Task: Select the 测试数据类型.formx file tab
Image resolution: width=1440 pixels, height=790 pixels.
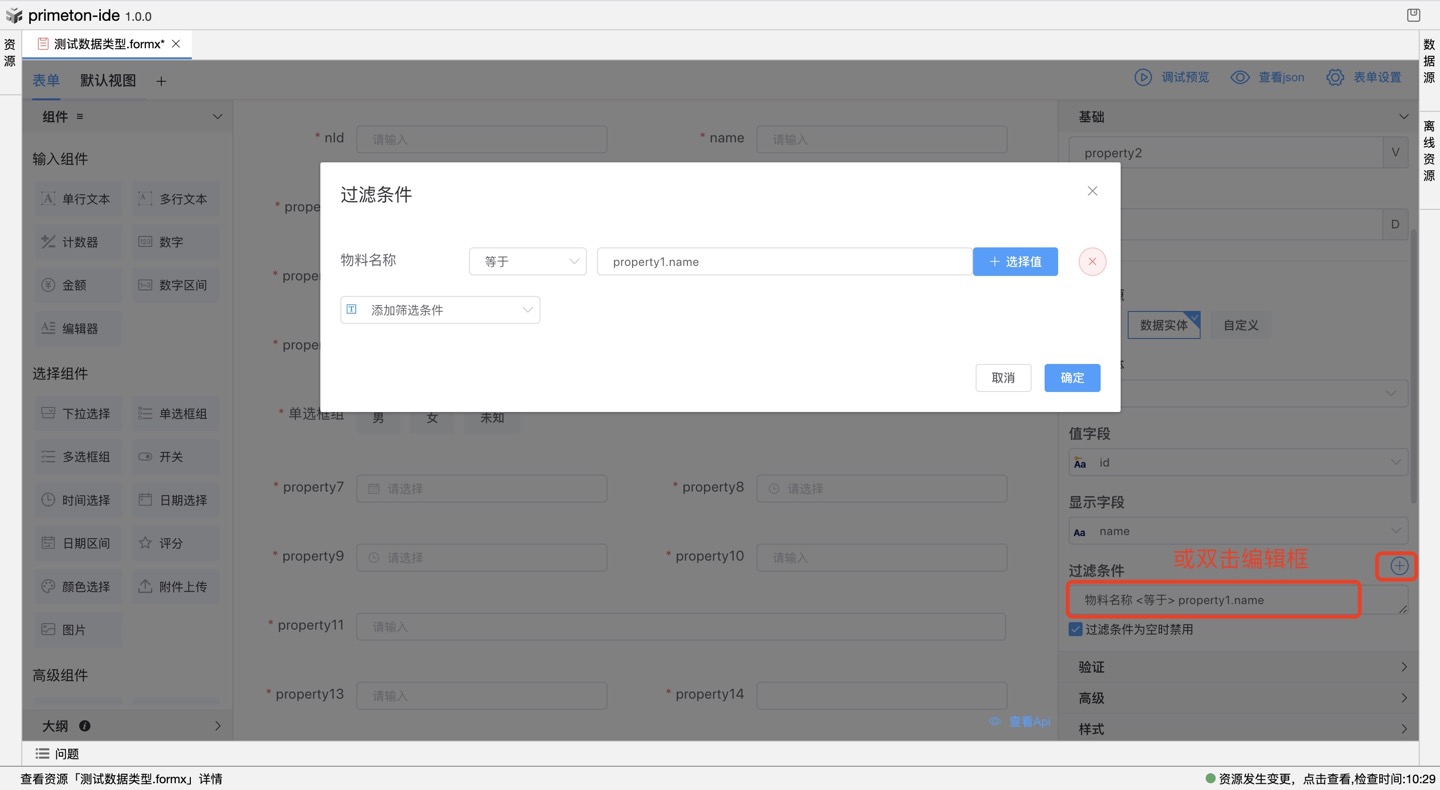Action: (108, 44)
